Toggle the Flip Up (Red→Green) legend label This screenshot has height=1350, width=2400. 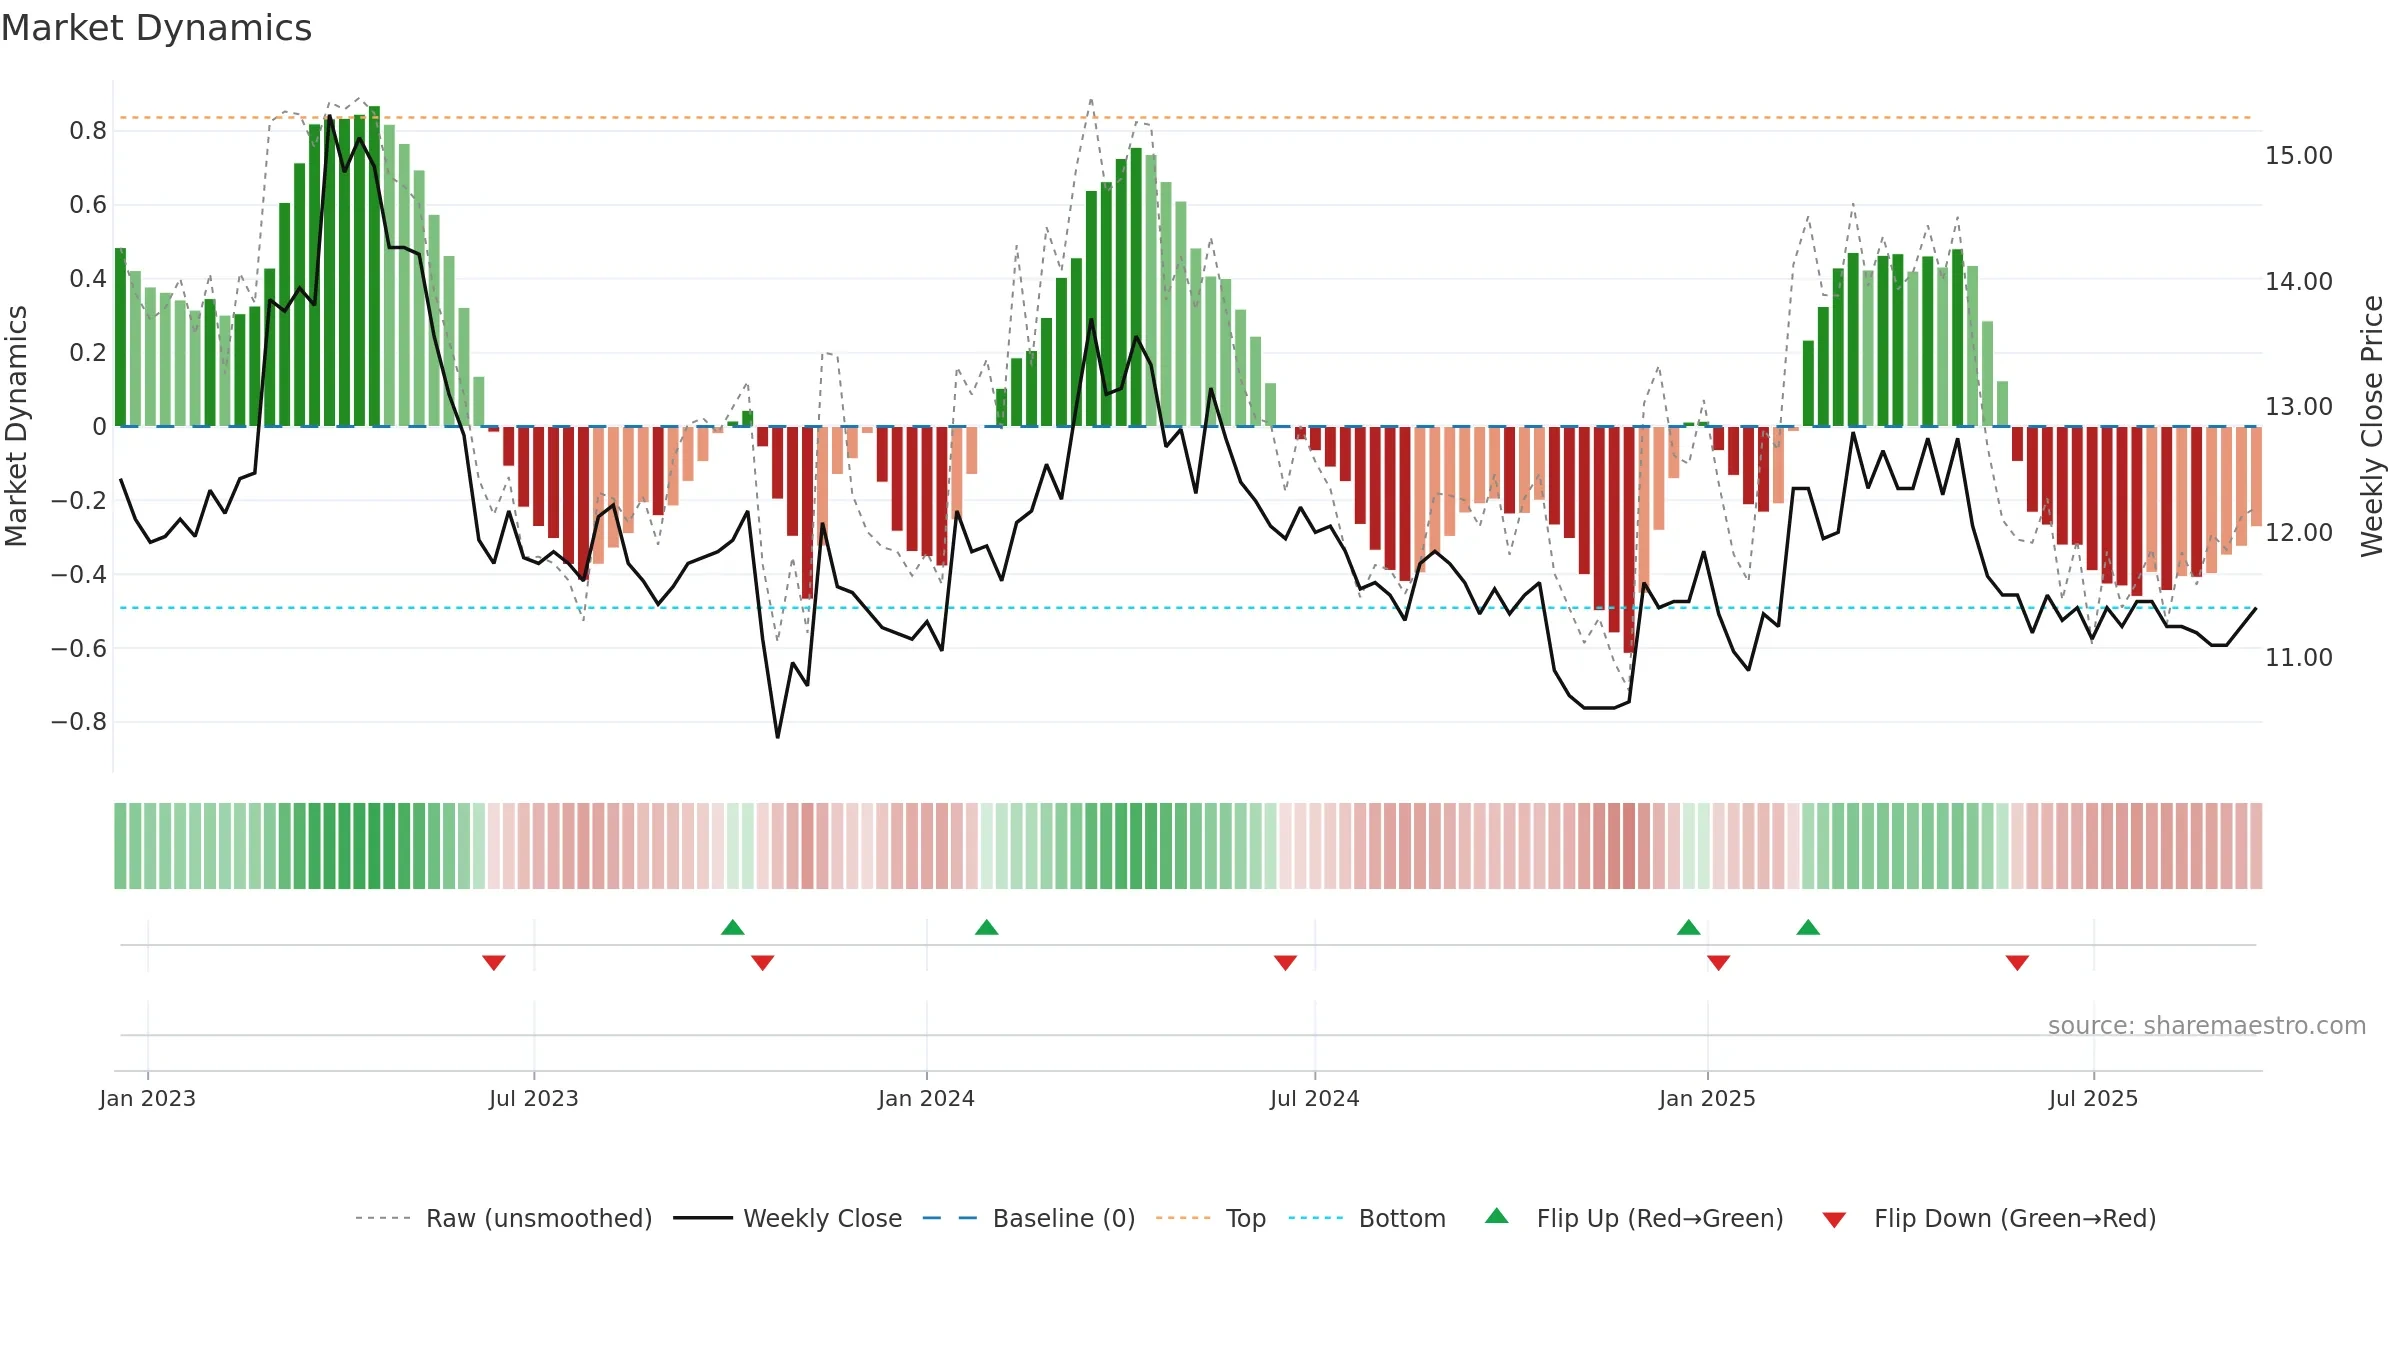tap(1660, 1218)
